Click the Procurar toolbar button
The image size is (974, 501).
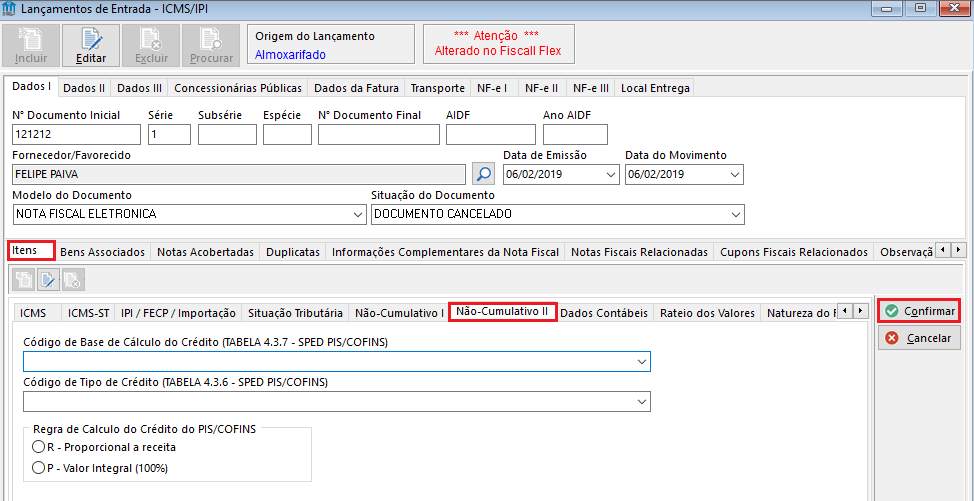click(211, 46)
